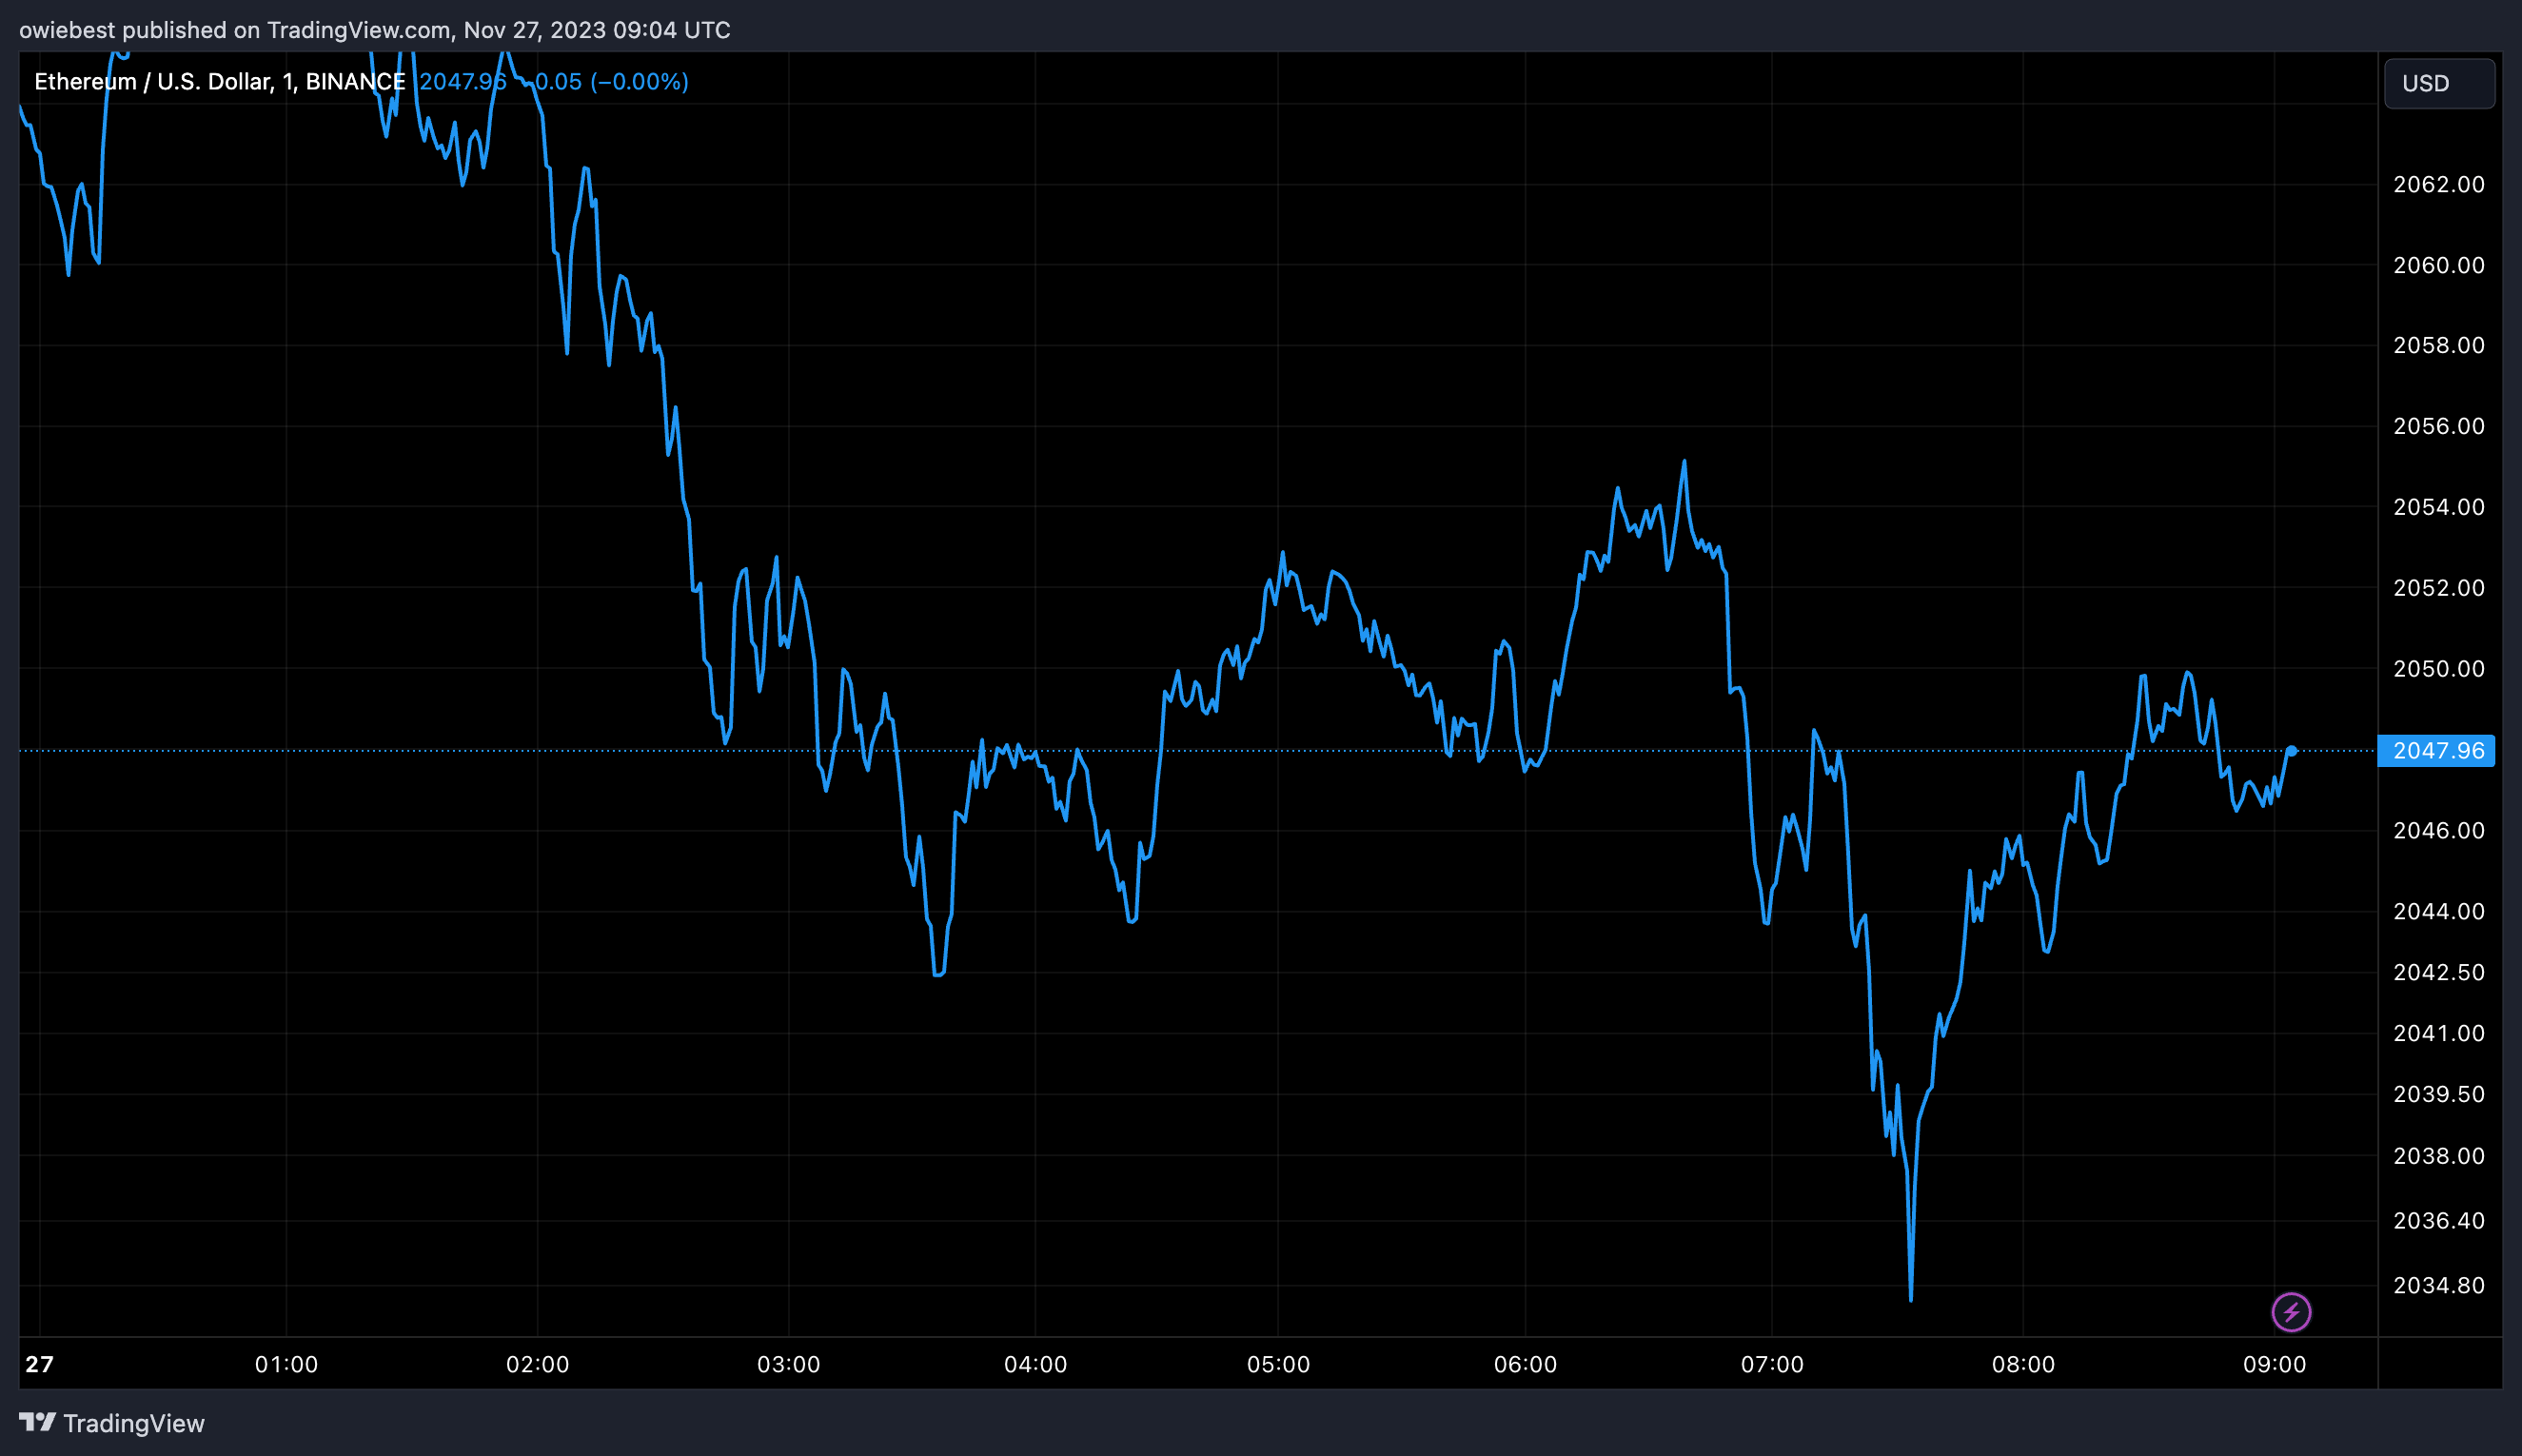Click the 2058.00 price axis label
2522x1456 pixels.
pos(2439,345)
